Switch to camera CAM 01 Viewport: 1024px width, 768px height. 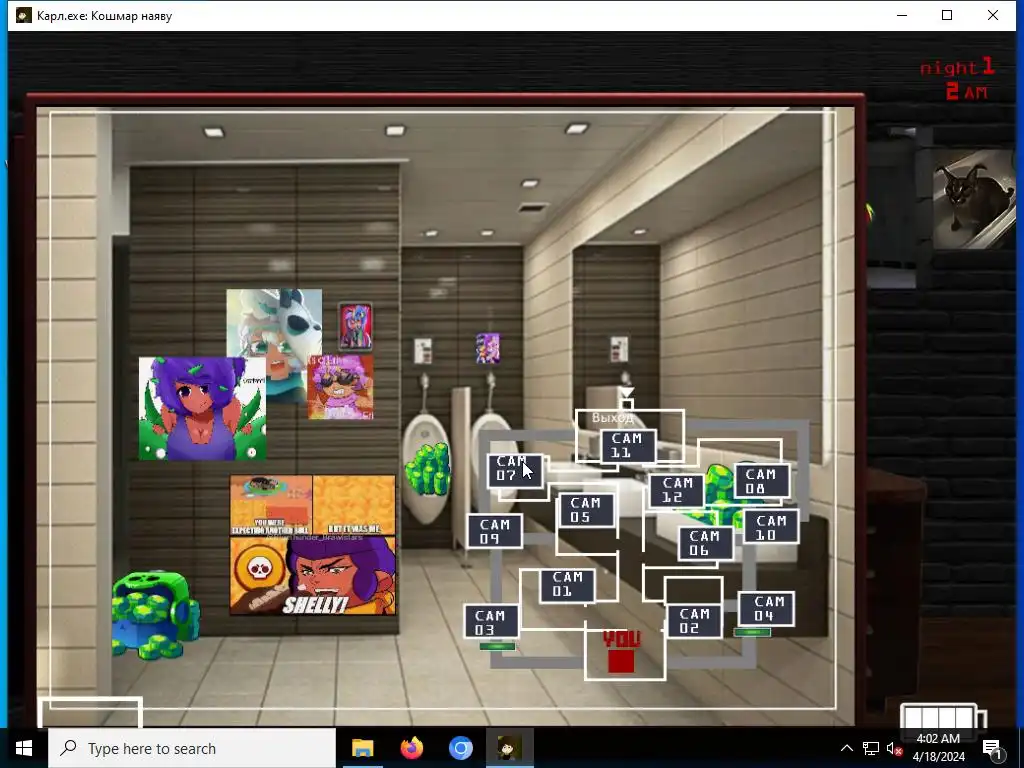[x=567, y=584]
